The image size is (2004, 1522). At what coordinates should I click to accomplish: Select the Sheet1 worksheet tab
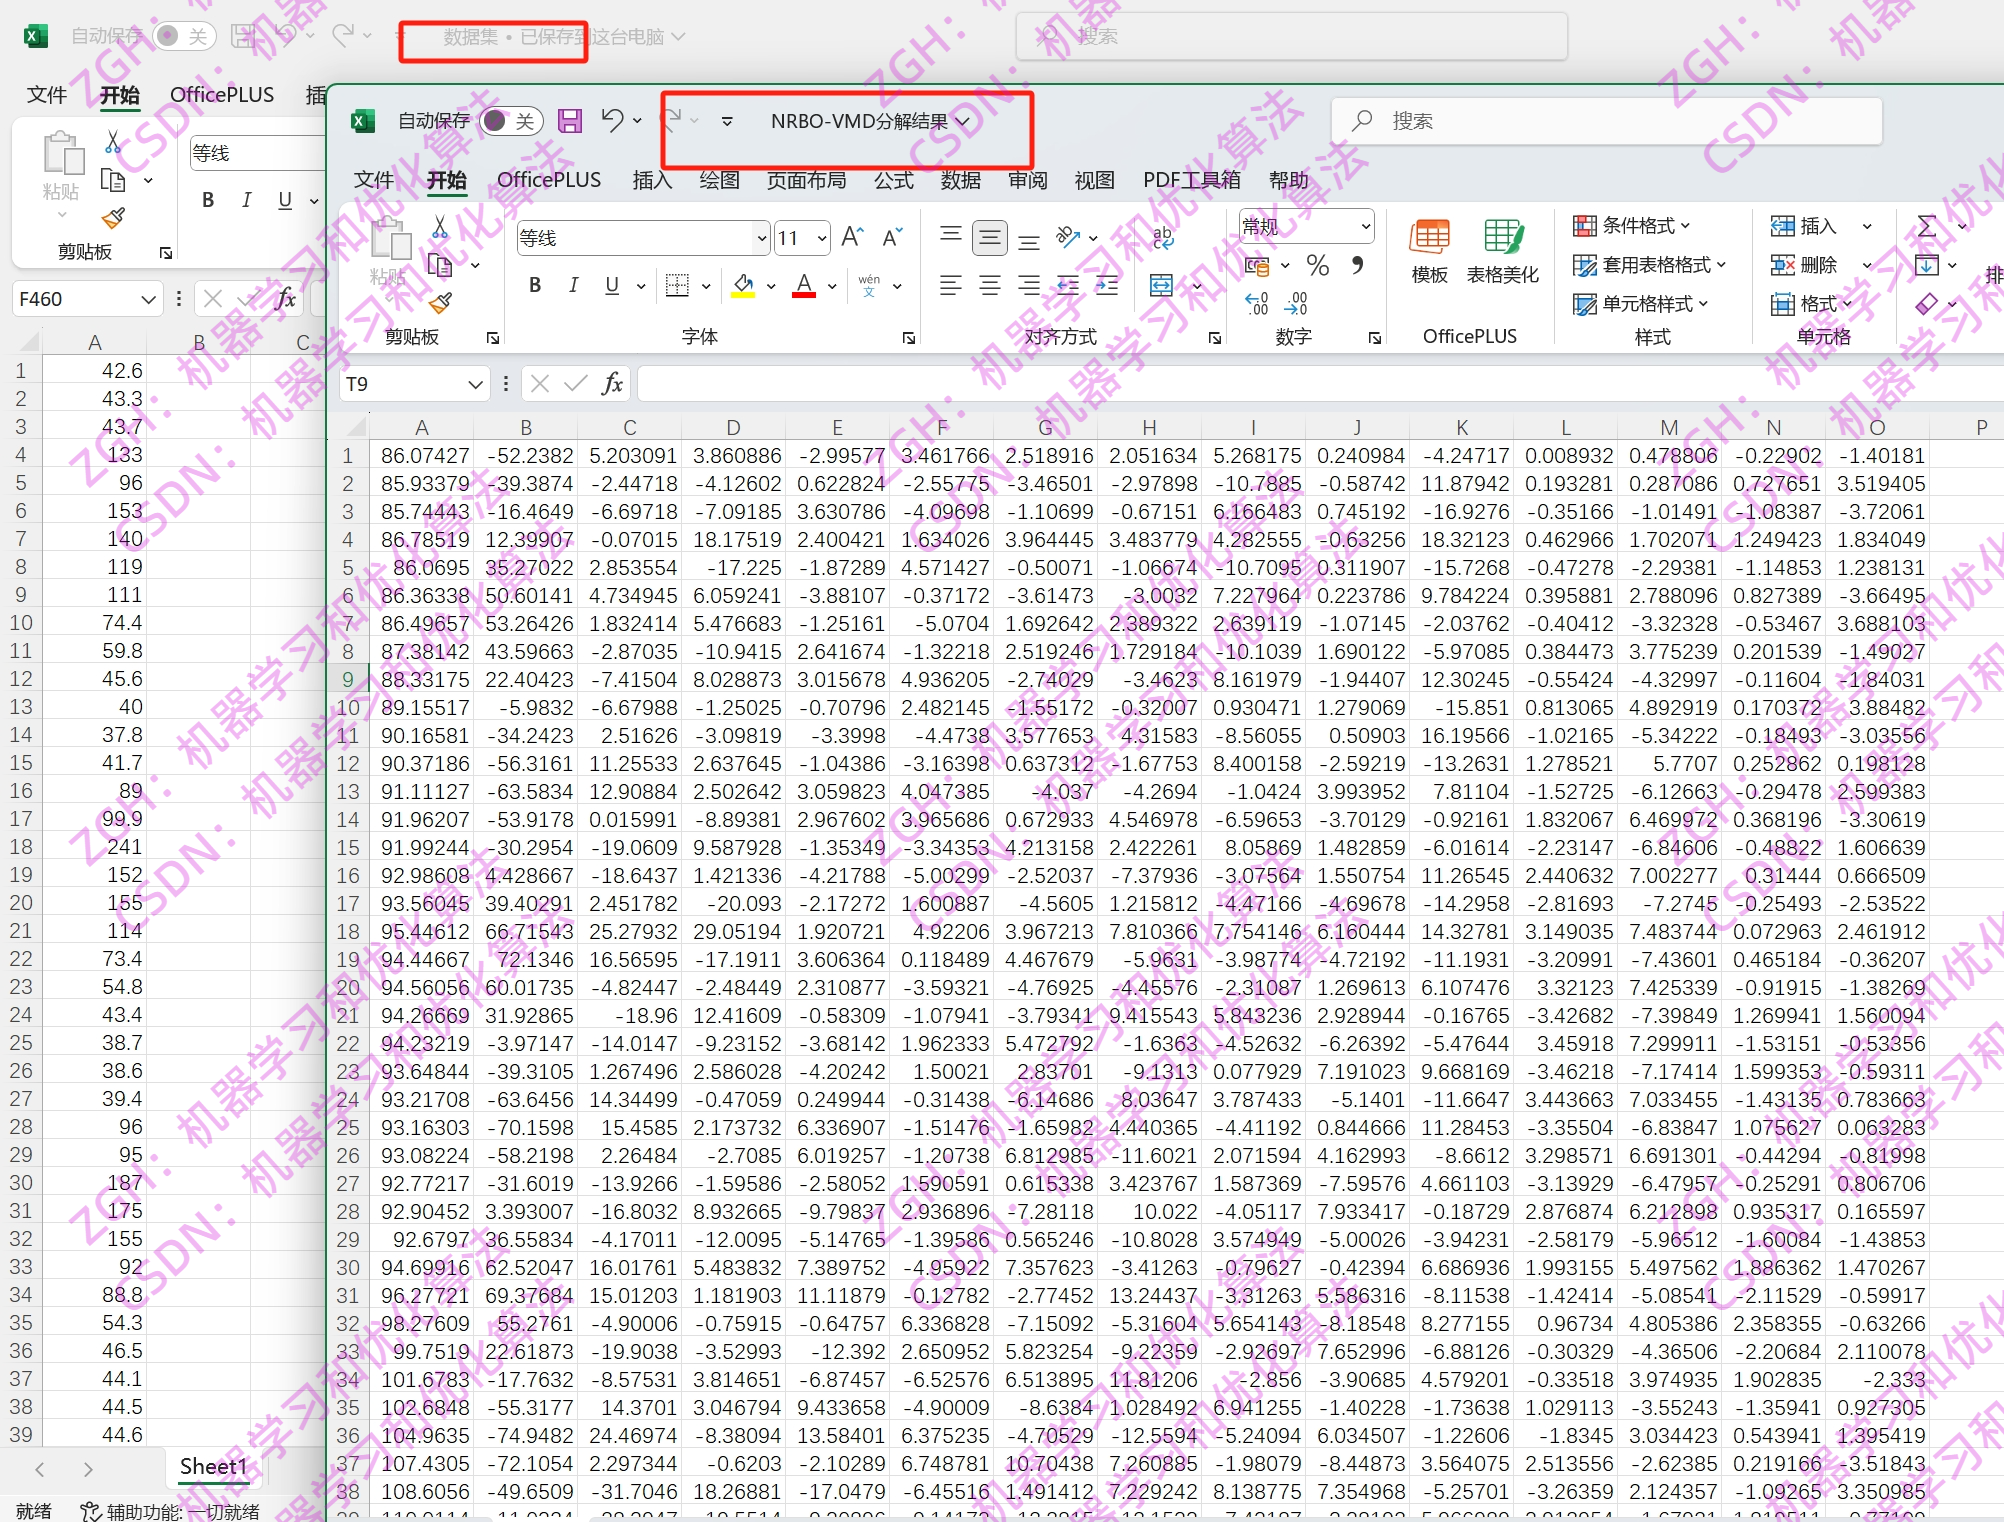[x=213, y=1467]
